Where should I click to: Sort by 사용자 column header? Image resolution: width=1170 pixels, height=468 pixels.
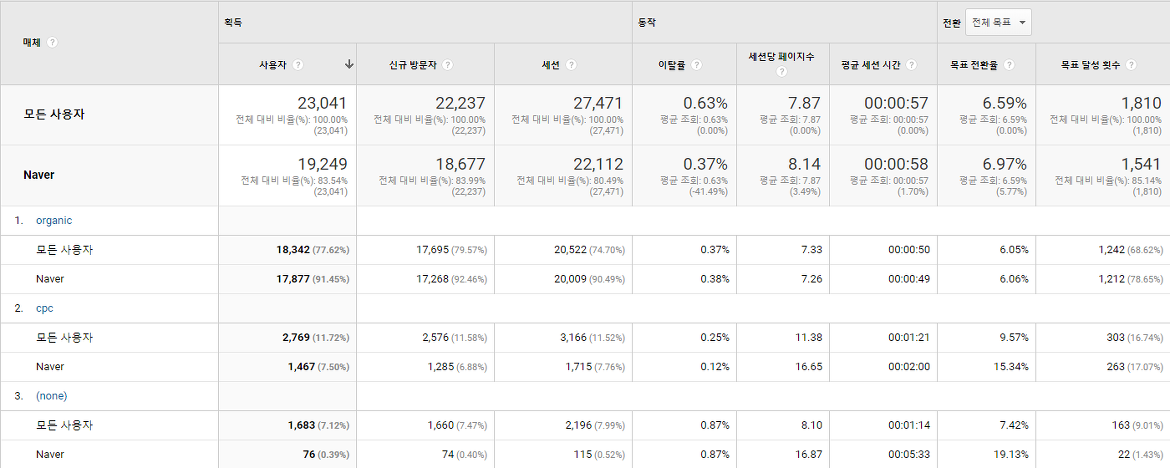click(275, 65)
